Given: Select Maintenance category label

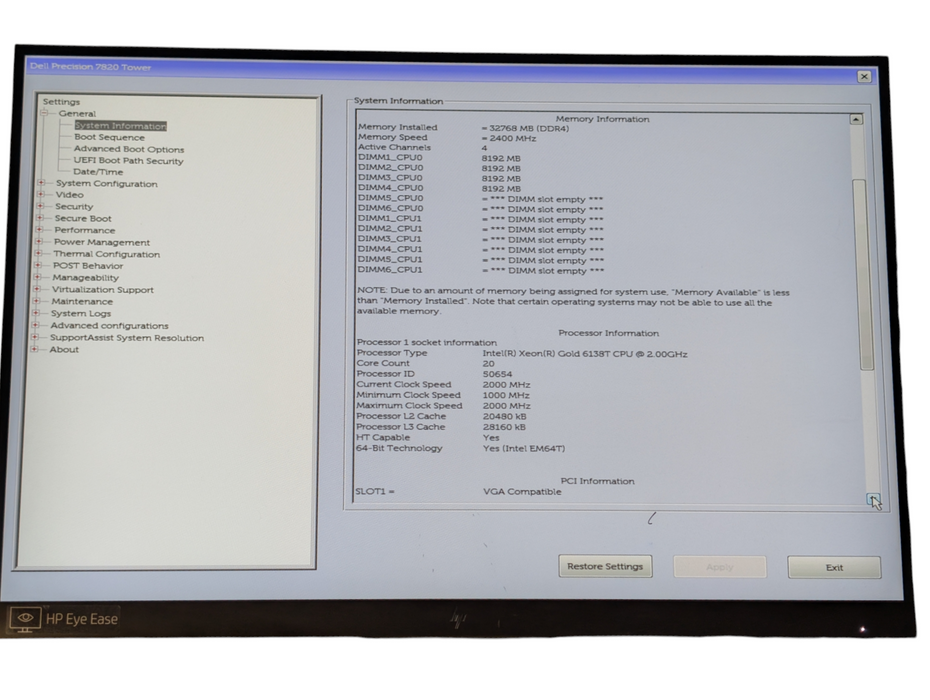Looking at the screenshot, I should [x=82, y=301].
